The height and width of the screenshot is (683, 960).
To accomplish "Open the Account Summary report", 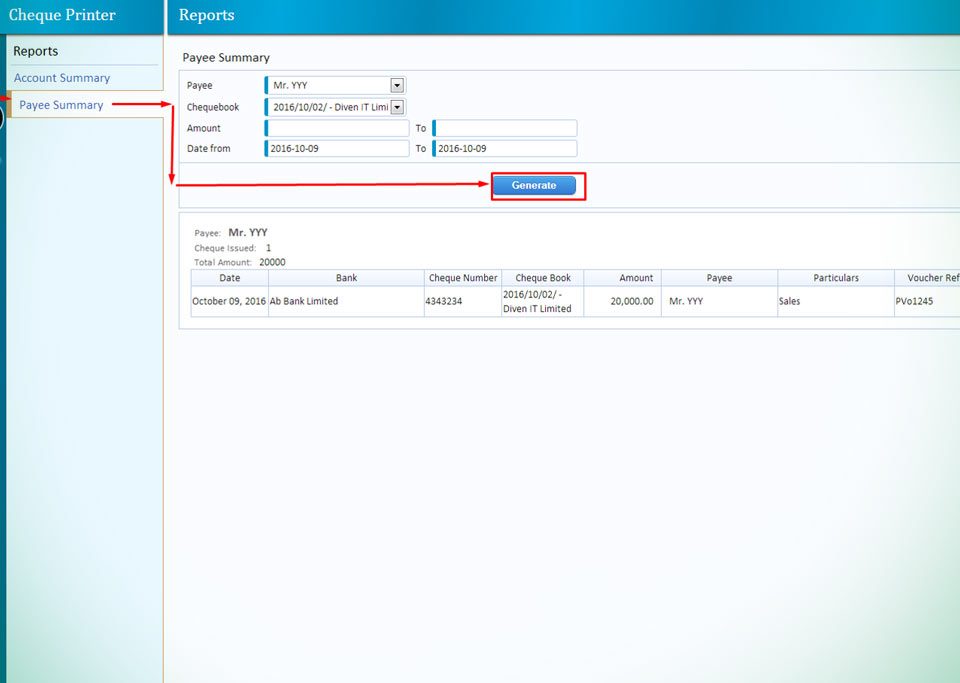I will 60,77.
